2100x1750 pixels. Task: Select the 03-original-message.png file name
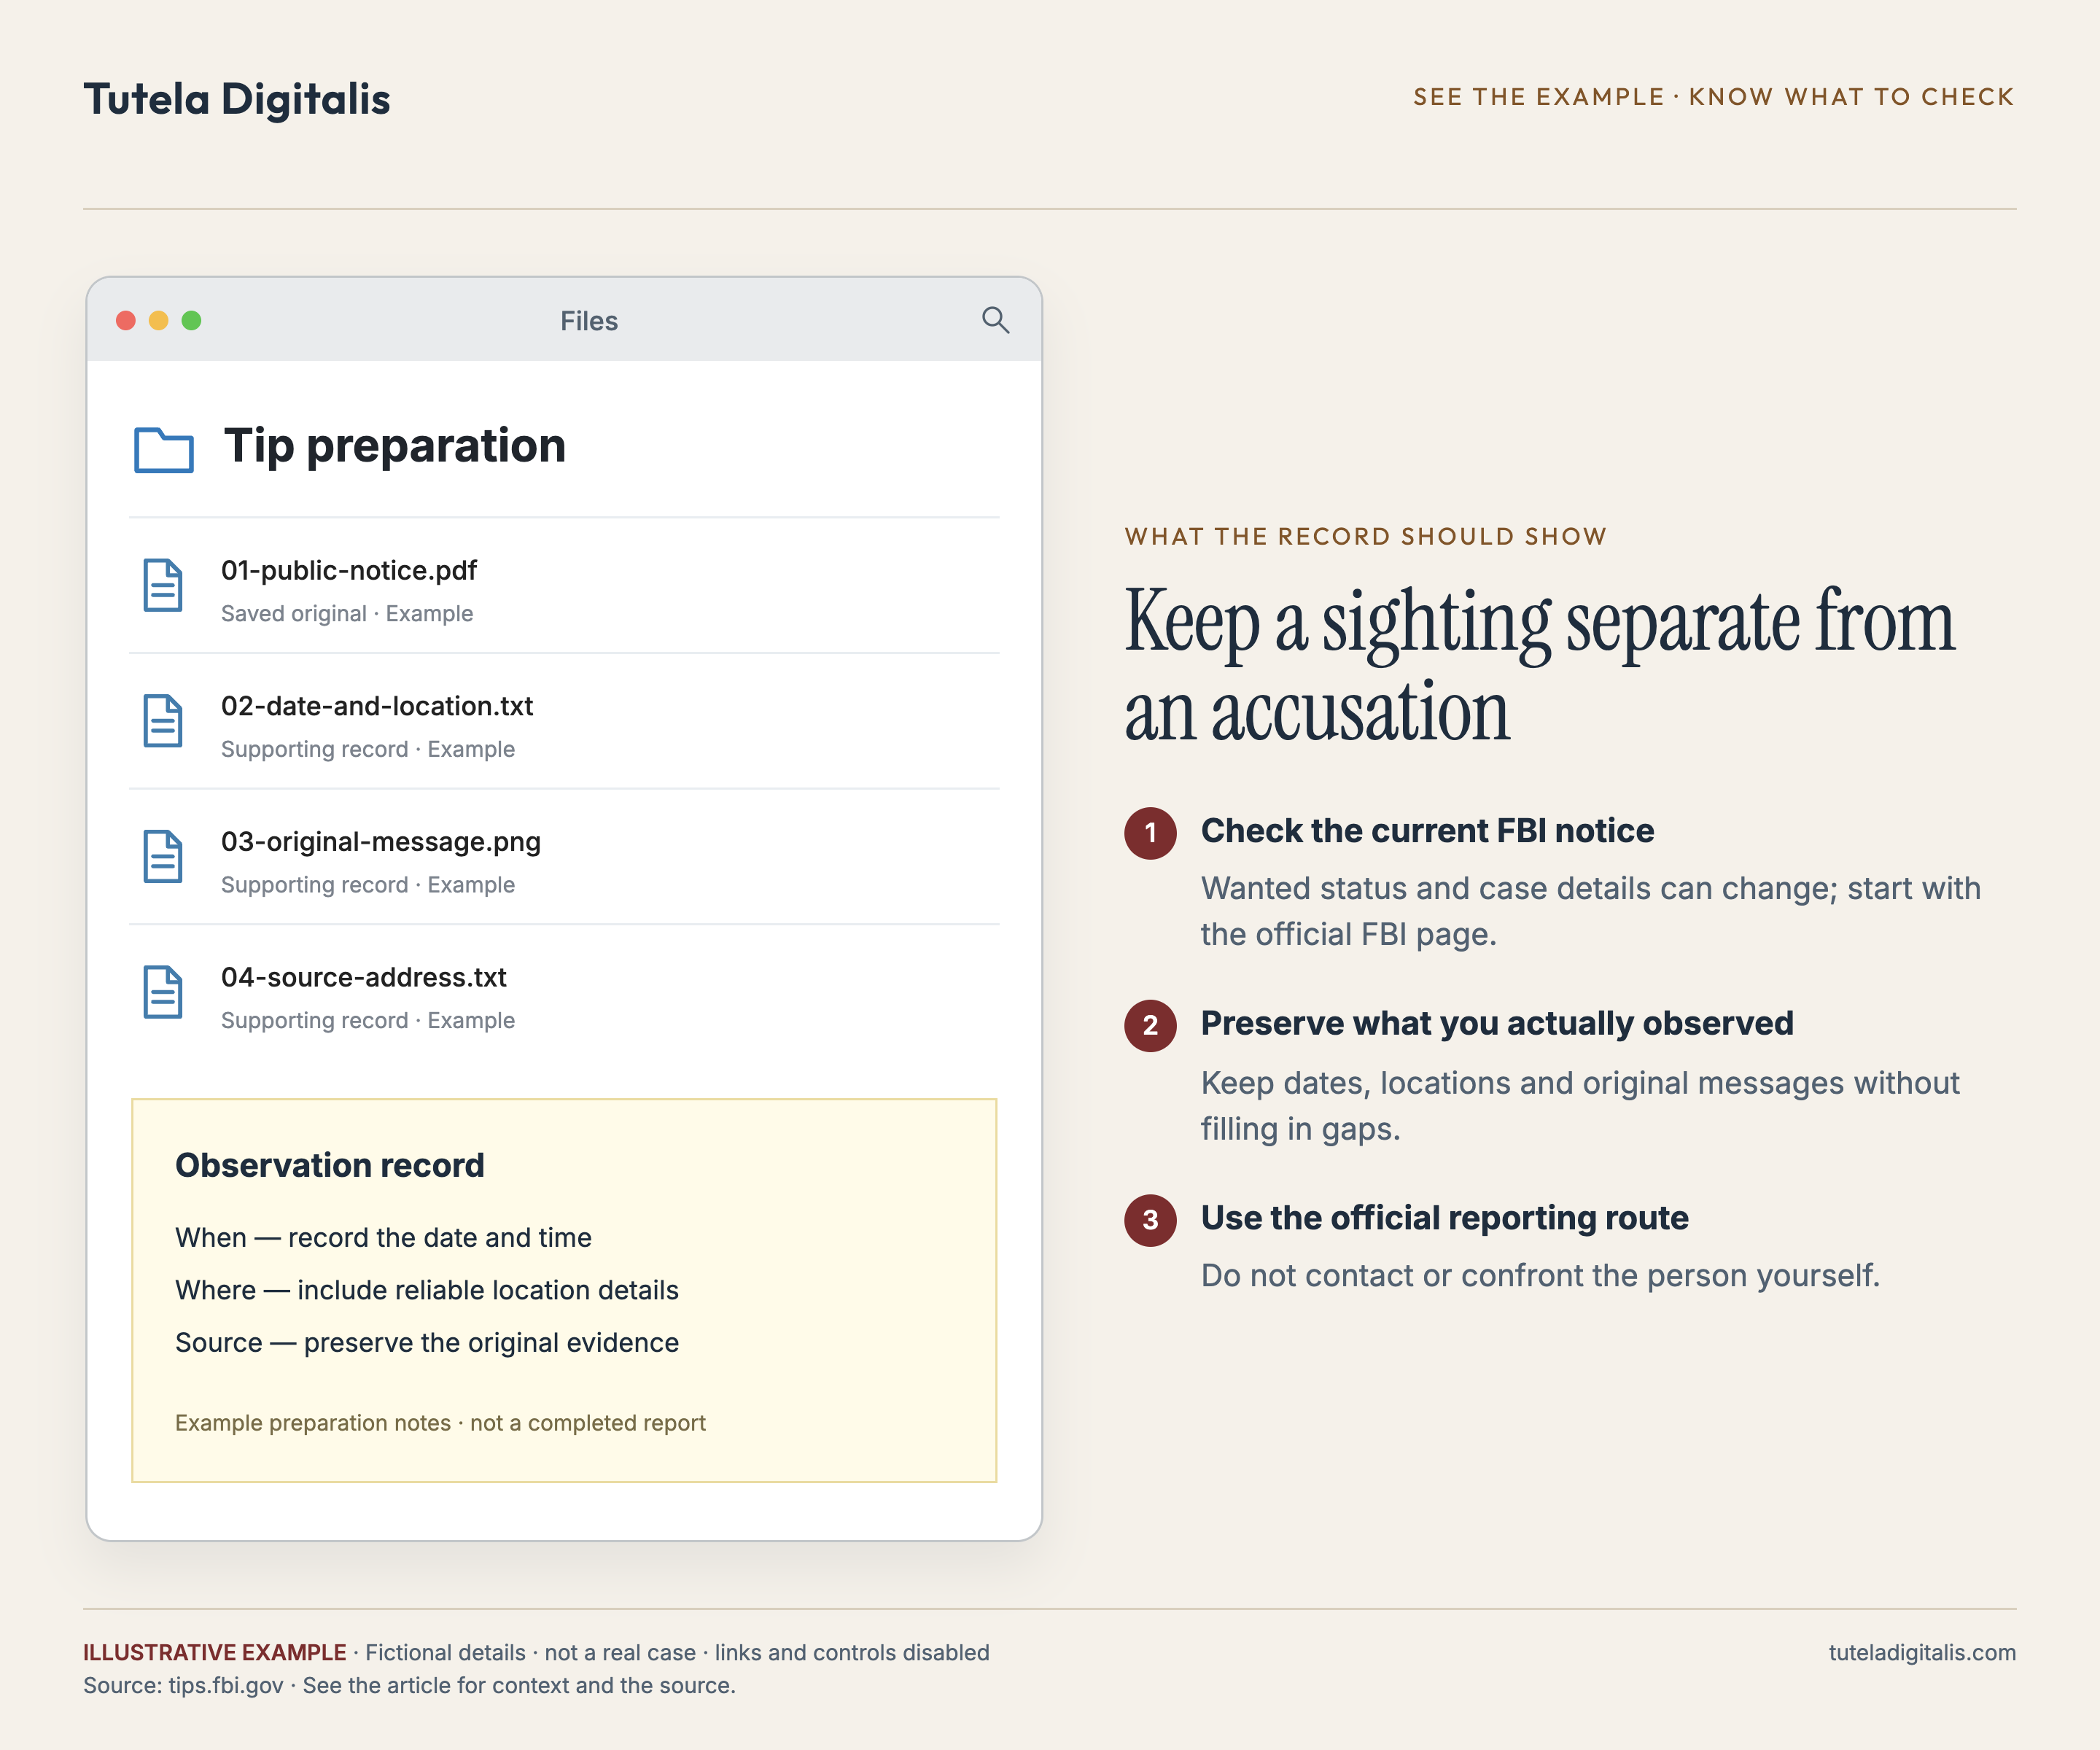[x=381, y=842]
